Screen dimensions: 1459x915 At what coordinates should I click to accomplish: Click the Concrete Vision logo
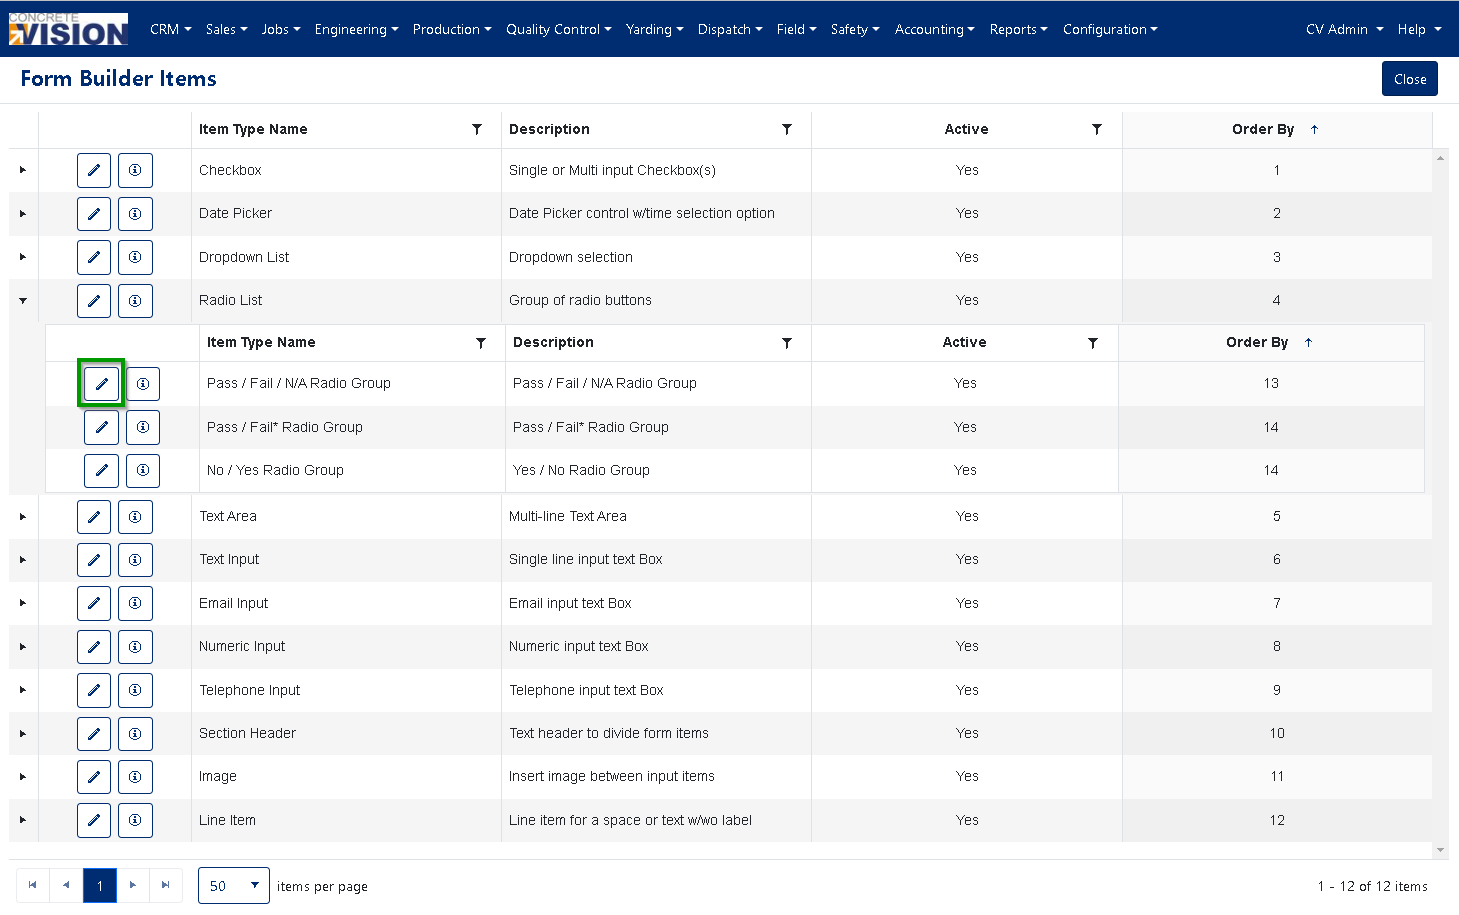coord(68,29)
